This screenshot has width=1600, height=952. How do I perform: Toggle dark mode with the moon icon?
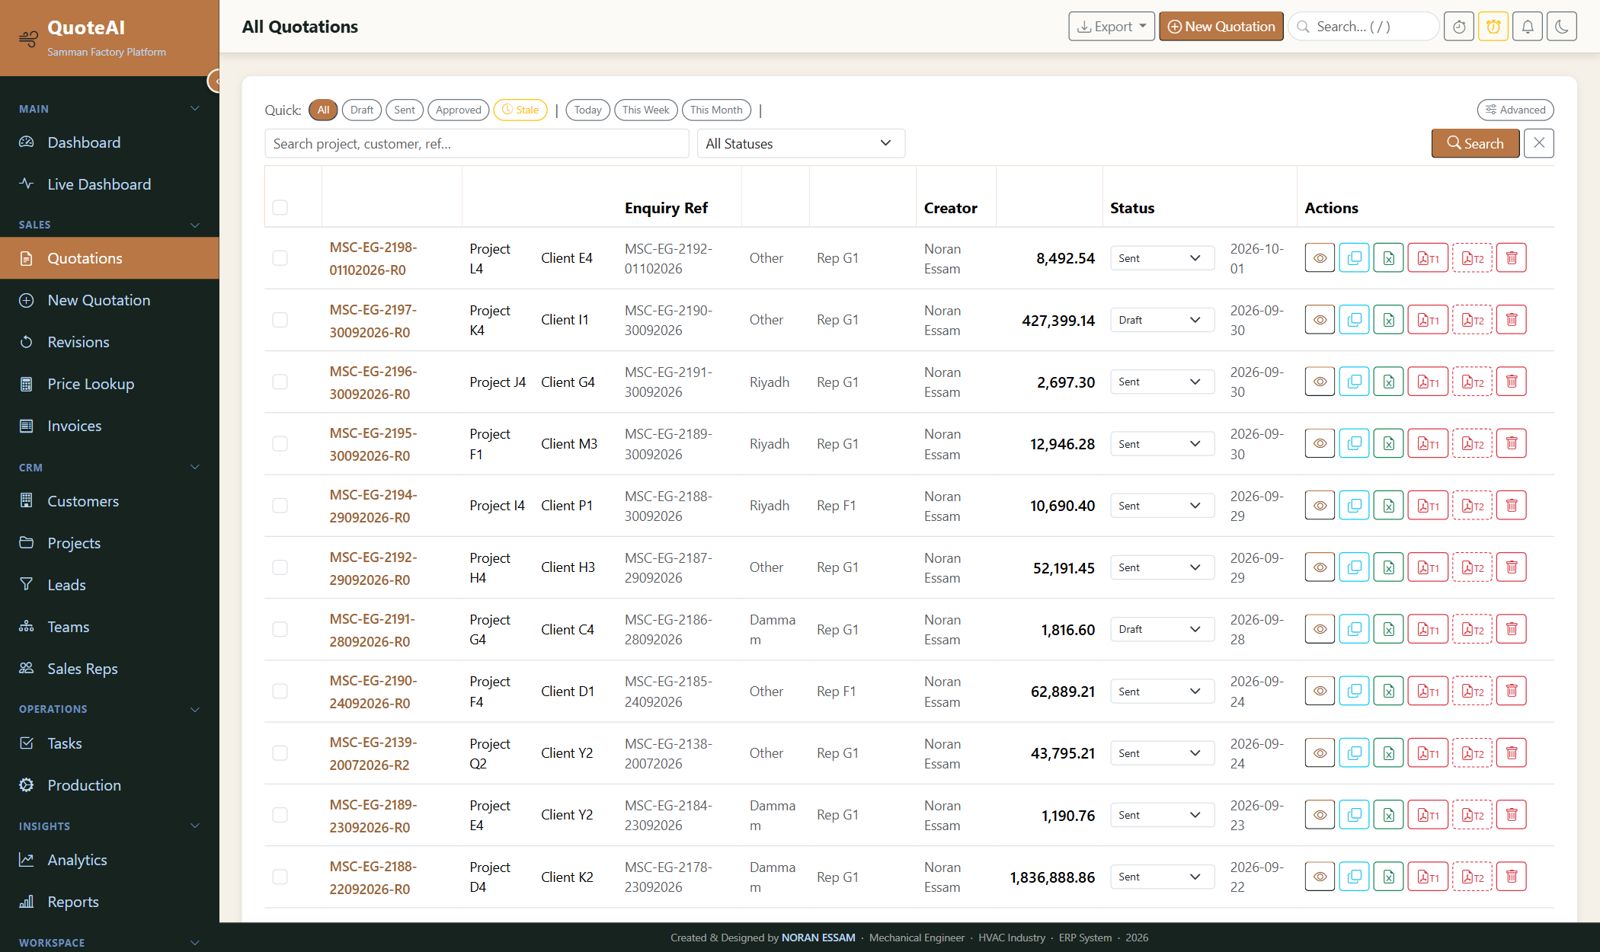[x=1561, y=27]
